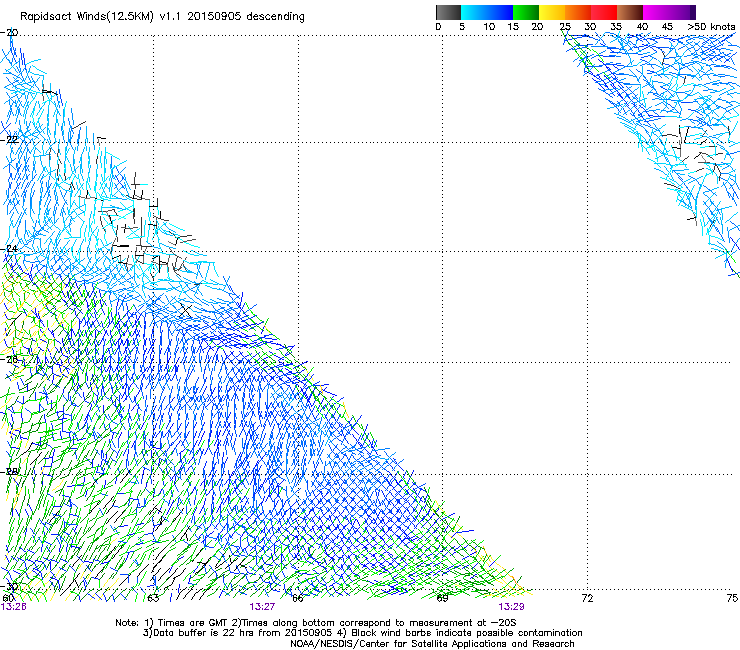Image resolution: width=740 pixels, height=650 pixels.
Task: Select the orange 25-30 knots legend segment
Action: tap(578, 12)
